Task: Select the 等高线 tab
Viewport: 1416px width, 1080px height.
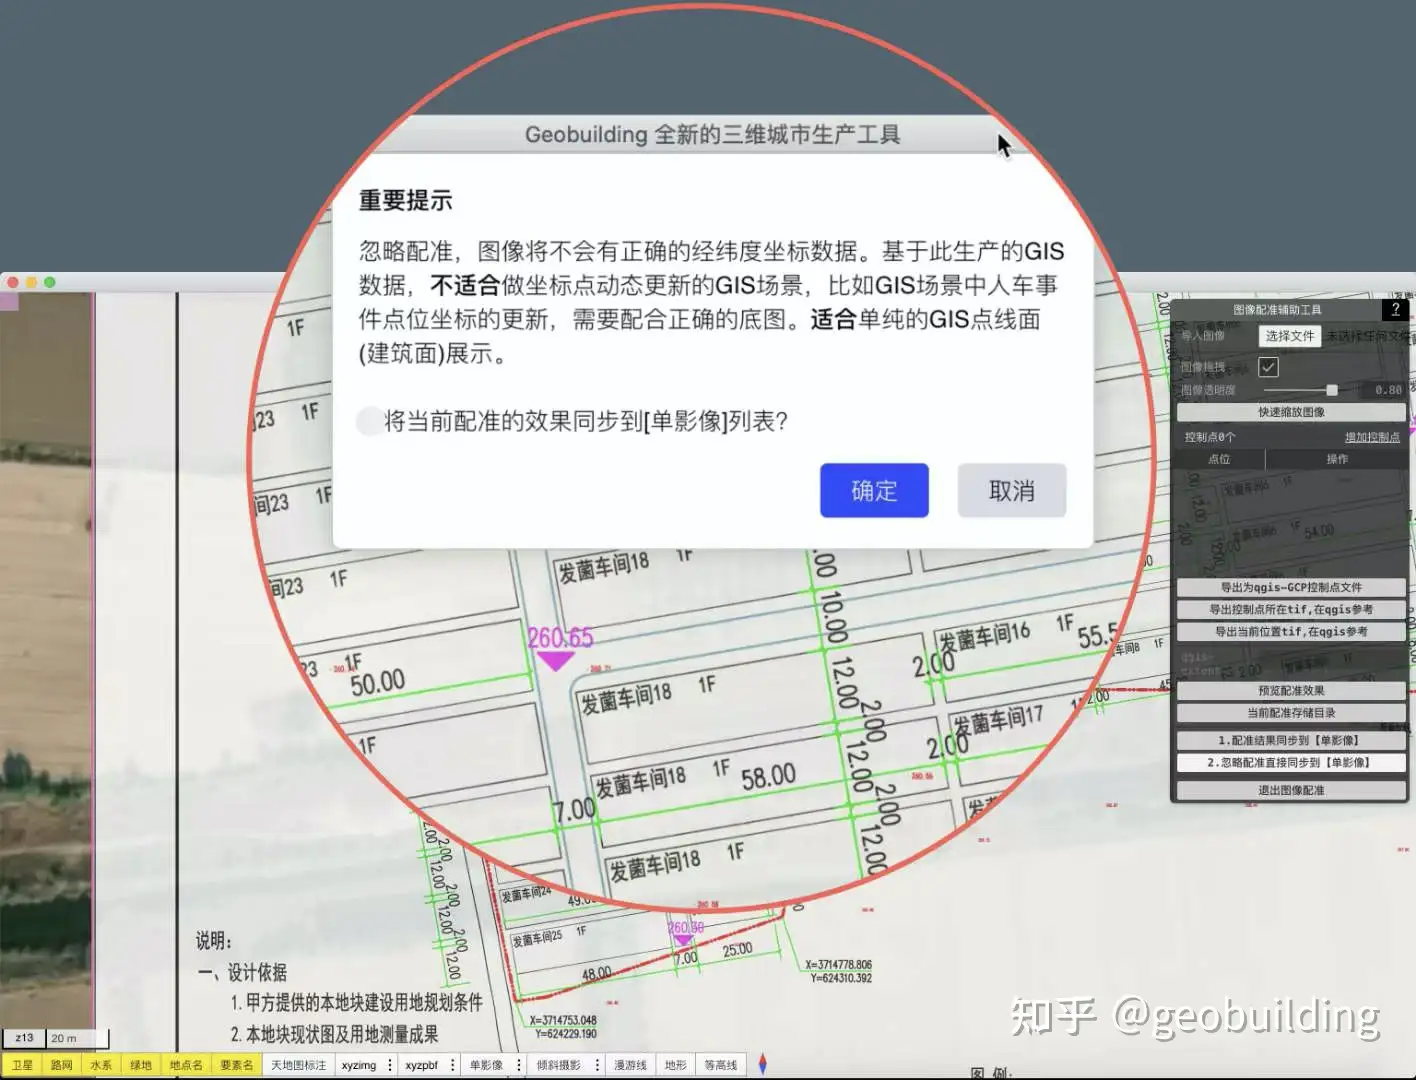Action: coord(721,1065)
